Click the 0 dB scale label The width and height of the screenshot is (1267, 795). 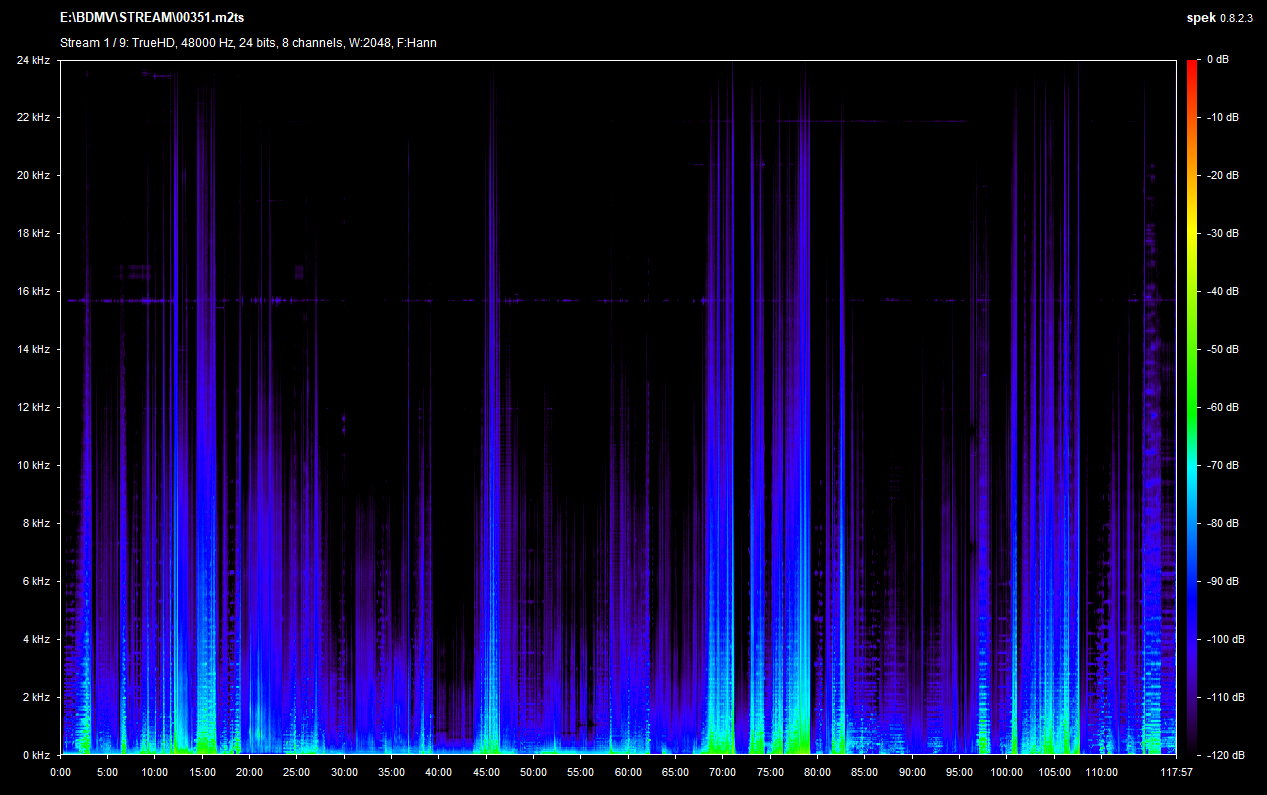click(x=1217, y=60)
